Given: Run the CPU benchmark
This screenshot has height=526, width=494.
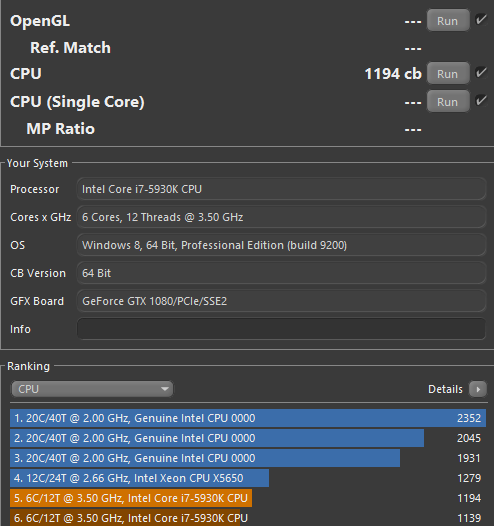Looking at the screenshot, I should coord(448,73).
